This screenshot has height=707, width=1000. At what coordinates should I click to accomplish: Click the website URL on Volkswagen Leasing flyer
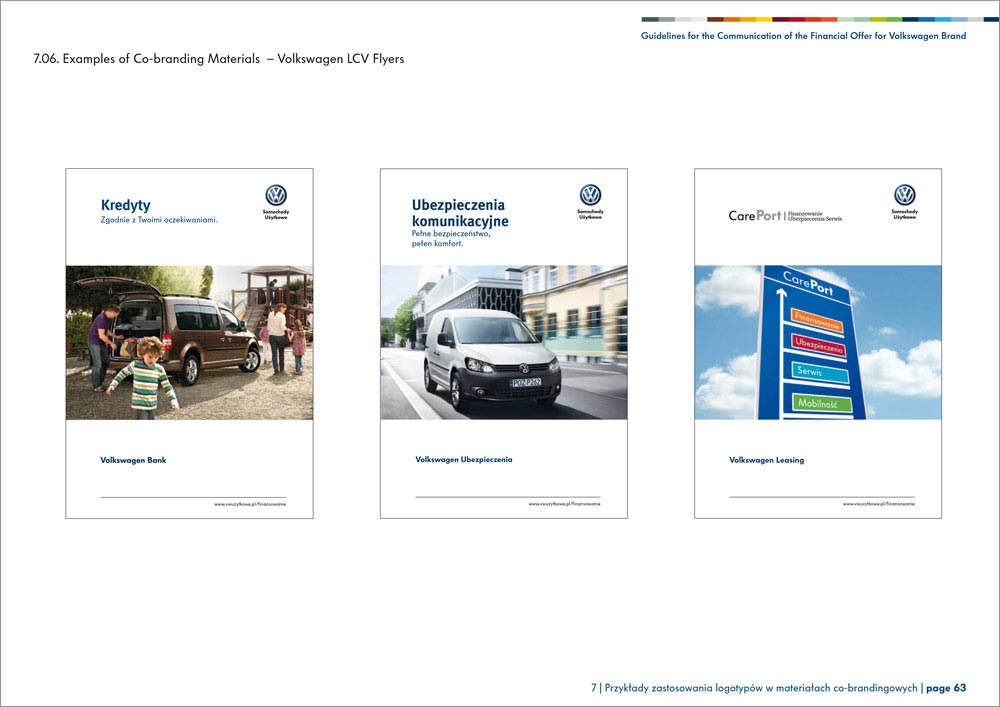tap(879, 504)
